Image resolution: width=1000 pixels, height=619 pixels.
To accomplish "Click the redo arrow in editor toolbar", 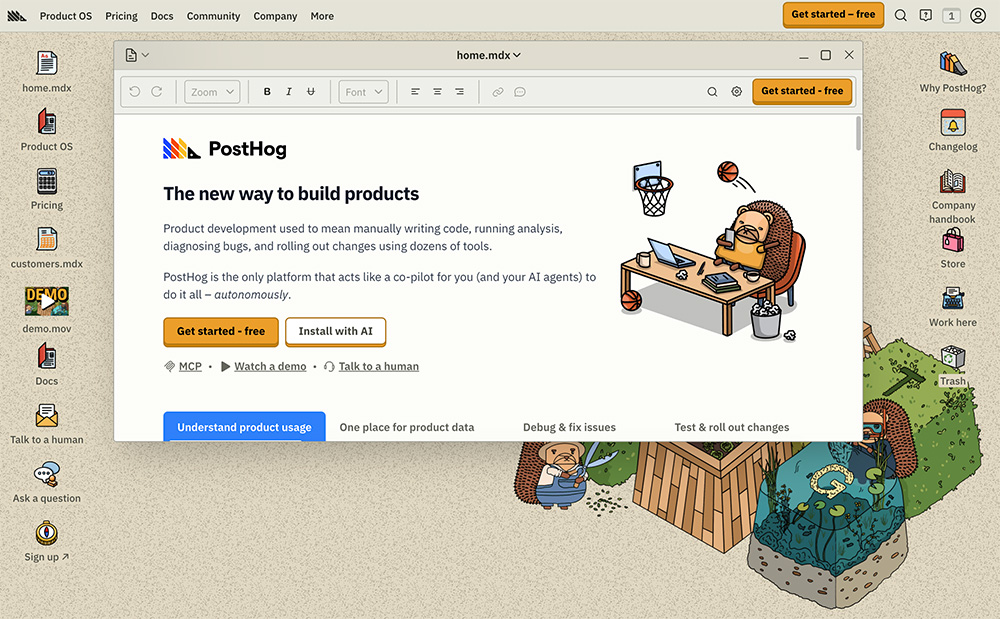I will 157,92.
